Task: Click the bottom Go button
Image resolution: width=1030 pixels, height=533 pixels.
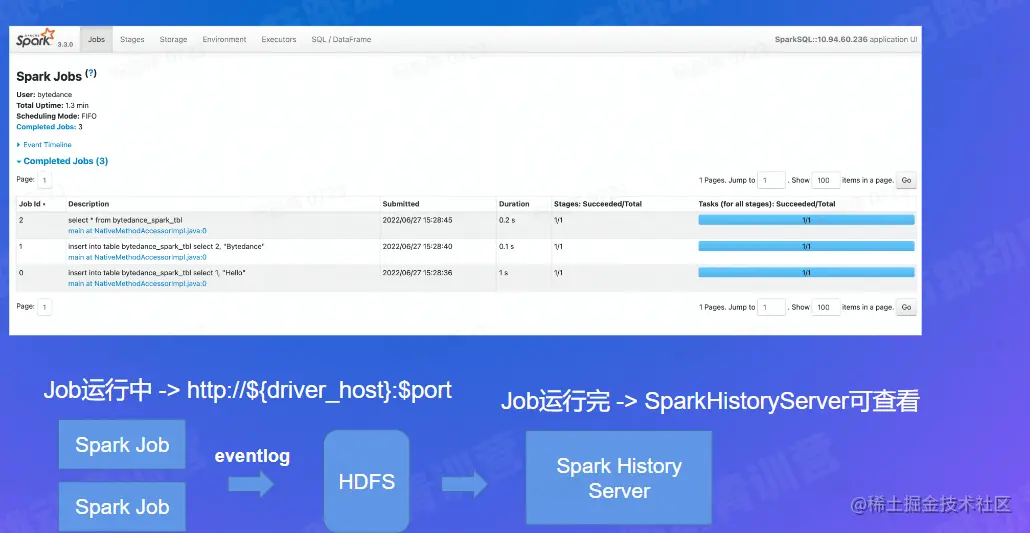Action: 906,307
